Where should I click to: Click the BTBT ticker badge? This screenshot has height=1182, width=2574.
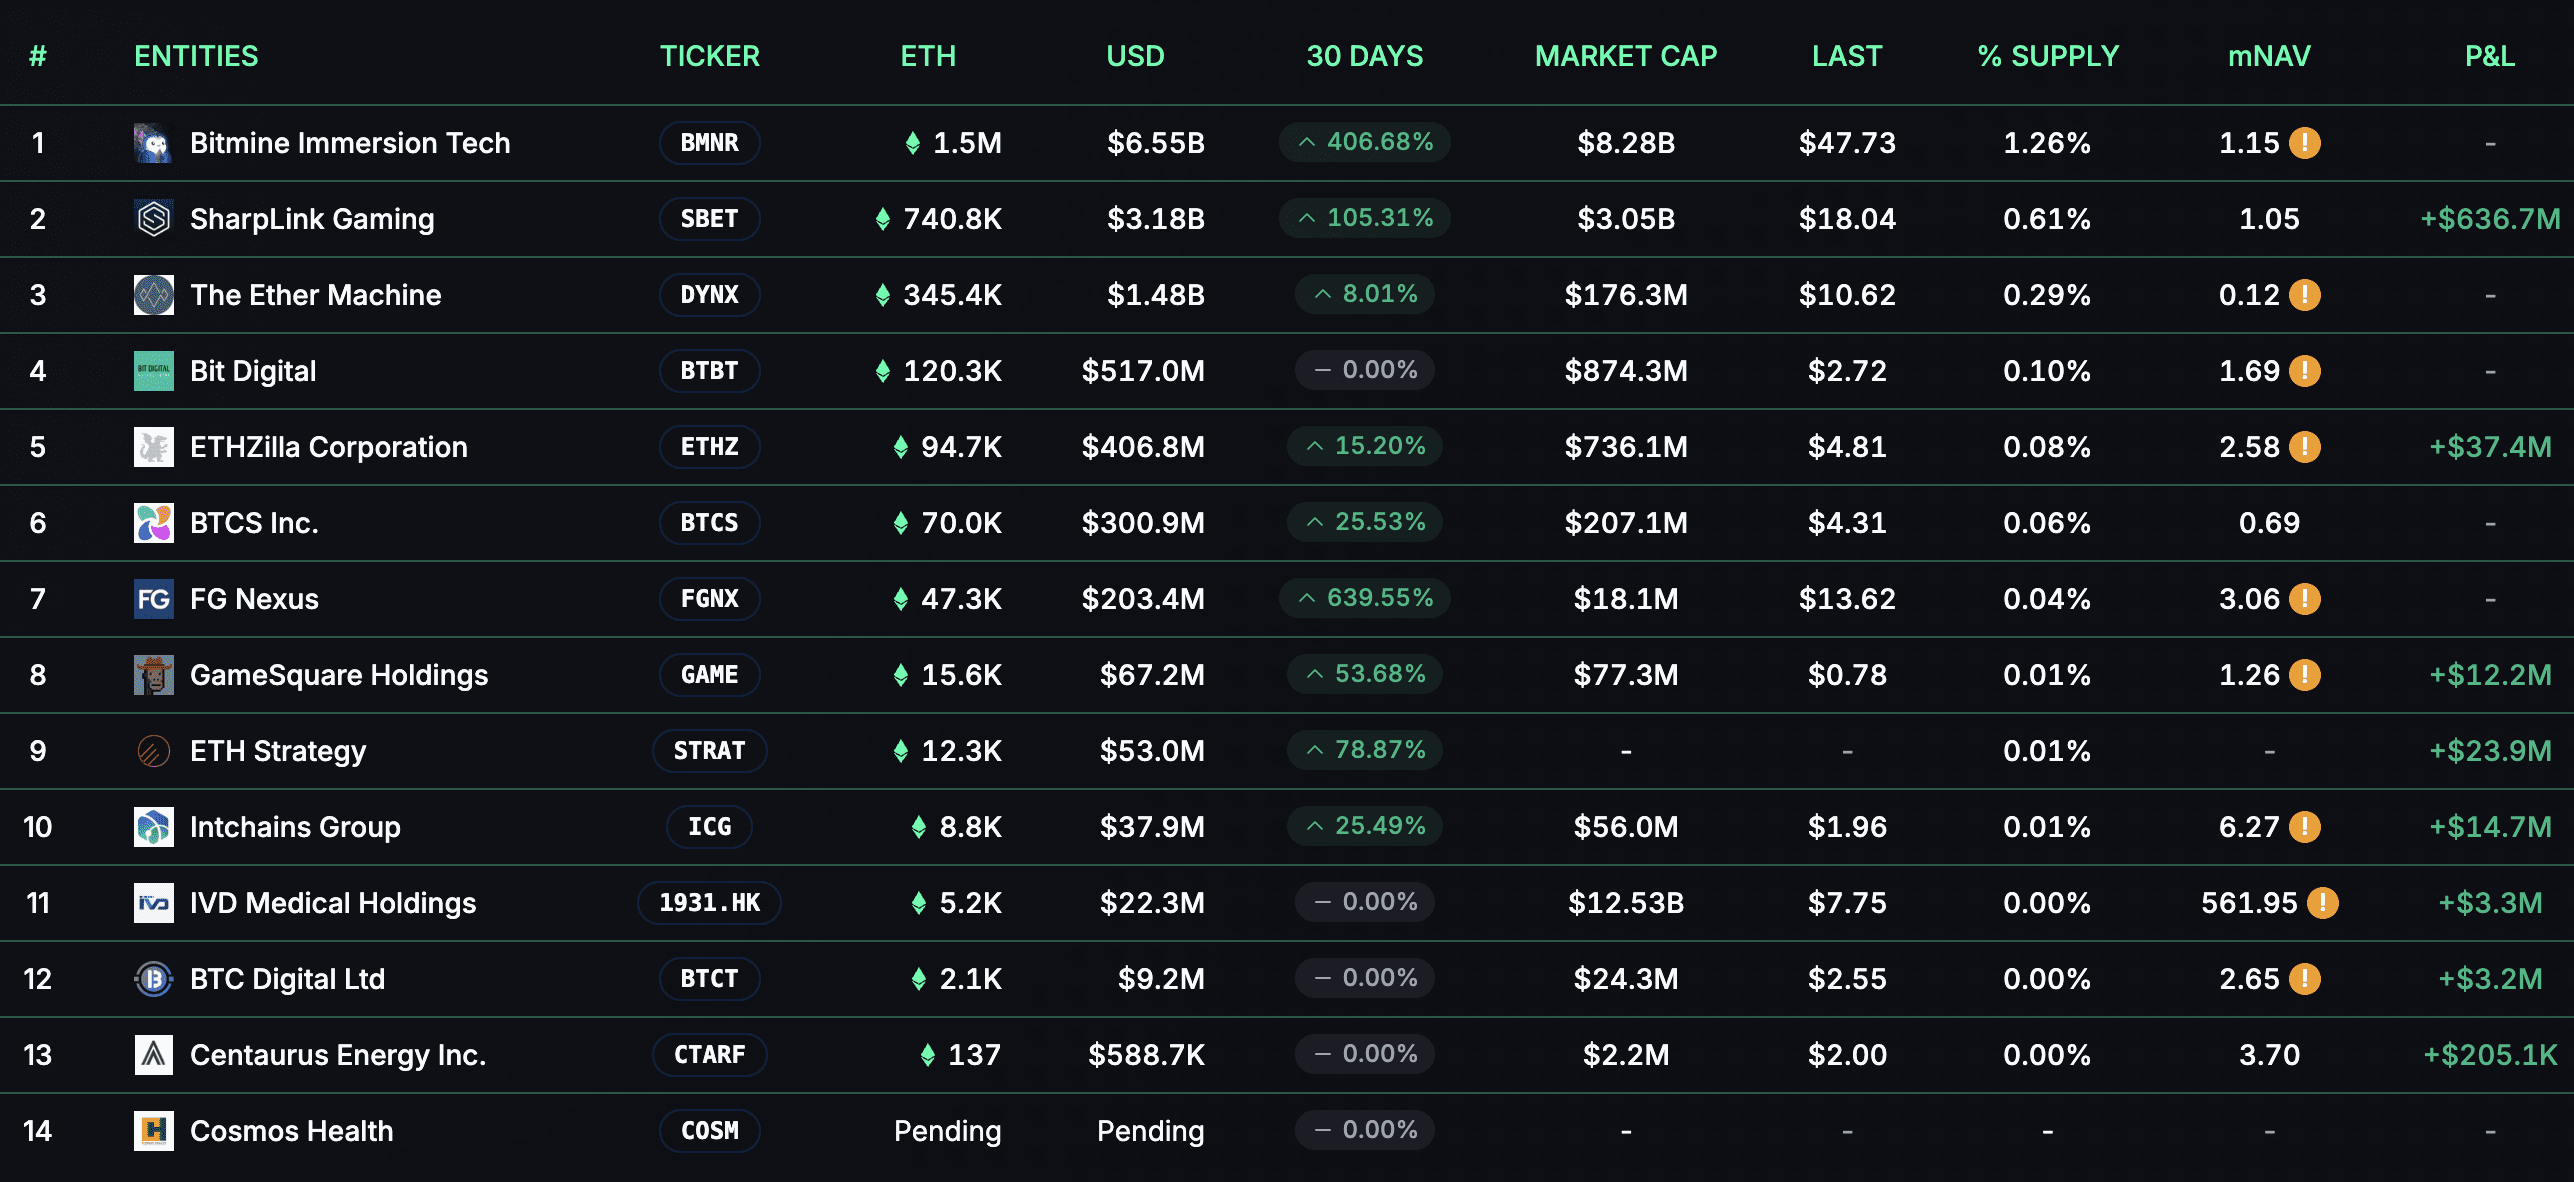coord(710,371)
